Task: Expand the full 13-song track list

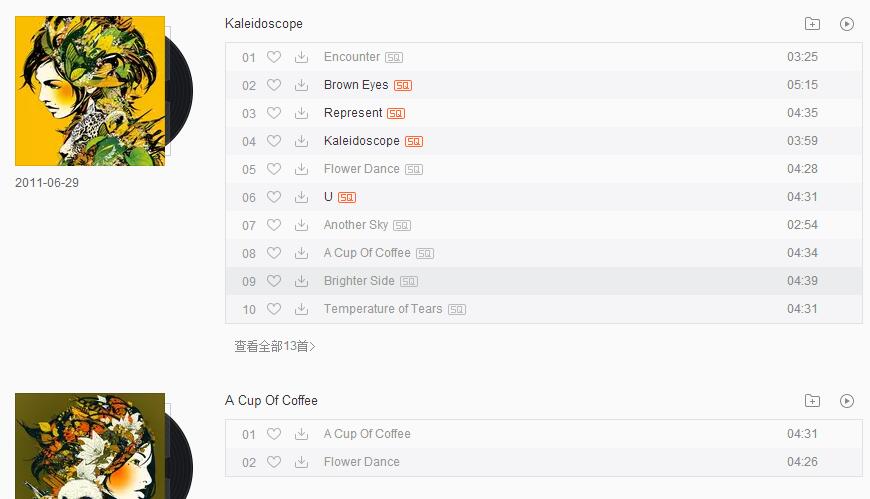Action: [275, 346]
